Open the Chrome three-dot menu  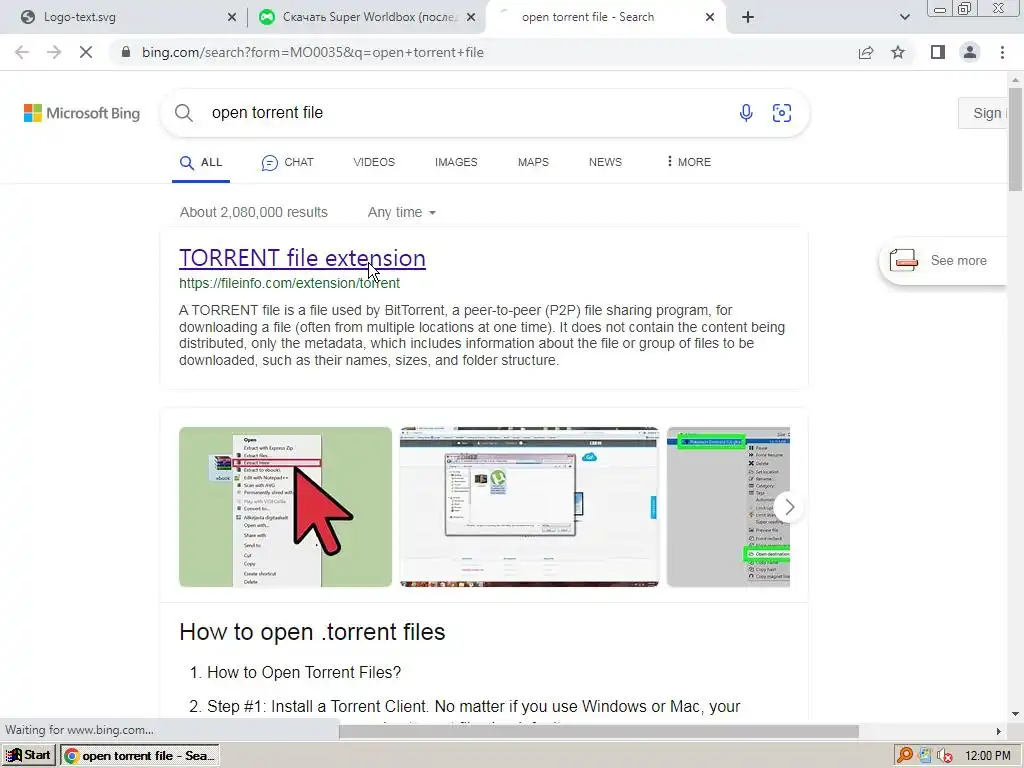click(1002, 52)
